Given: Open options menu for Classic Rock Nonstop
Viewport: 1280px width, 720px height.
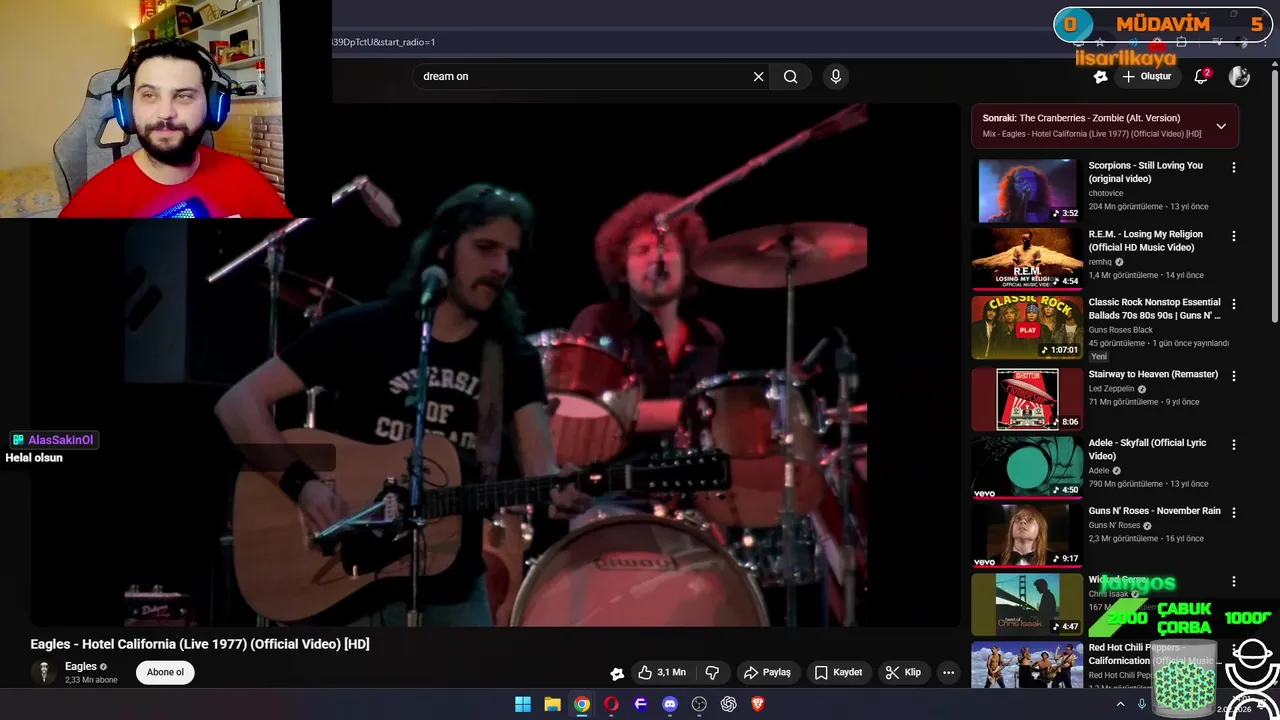Looking at the screenshot, I should [x=1233, y=304].
